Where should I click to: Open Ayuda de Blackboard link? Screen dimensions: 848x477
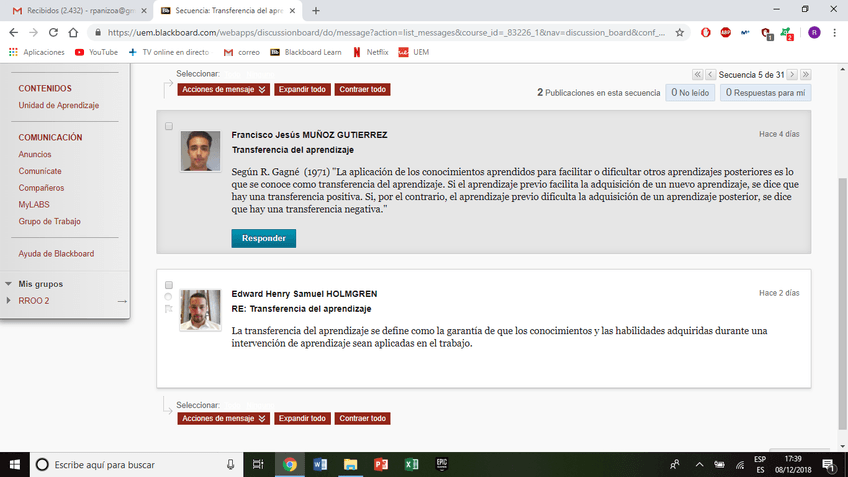(x=56, y=254)
